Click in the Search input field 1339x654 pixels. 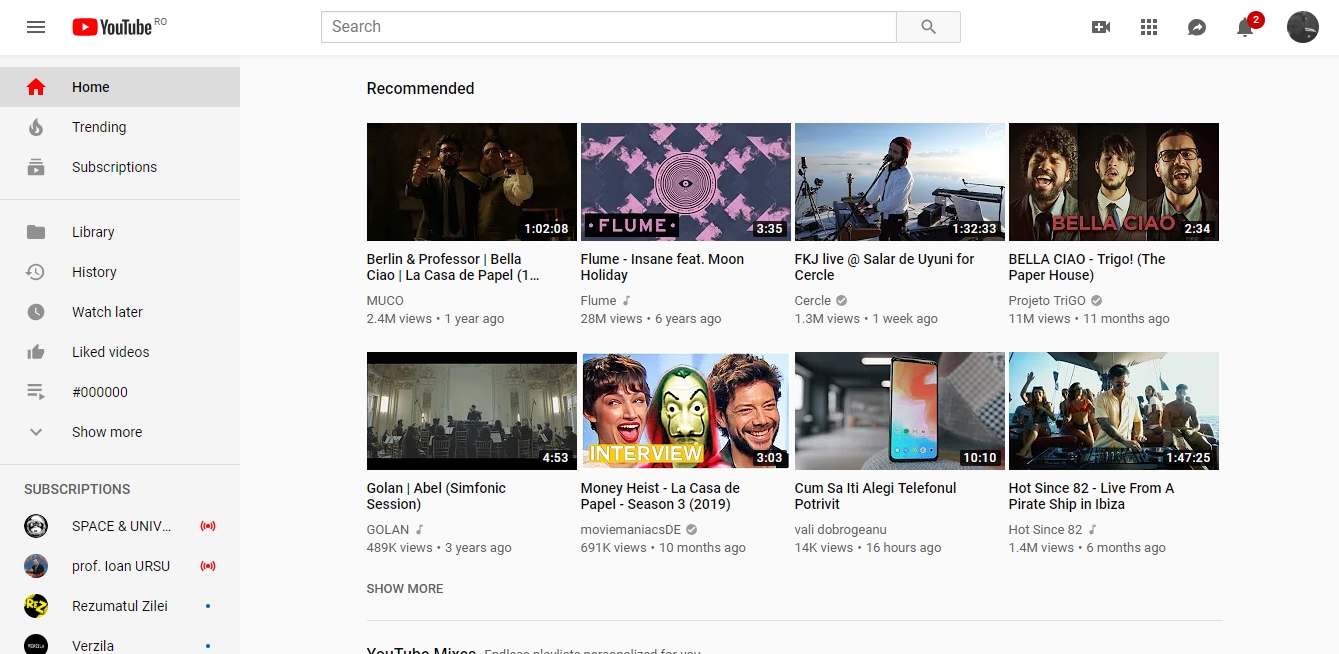pyautogui.click(x=609, y=27)
